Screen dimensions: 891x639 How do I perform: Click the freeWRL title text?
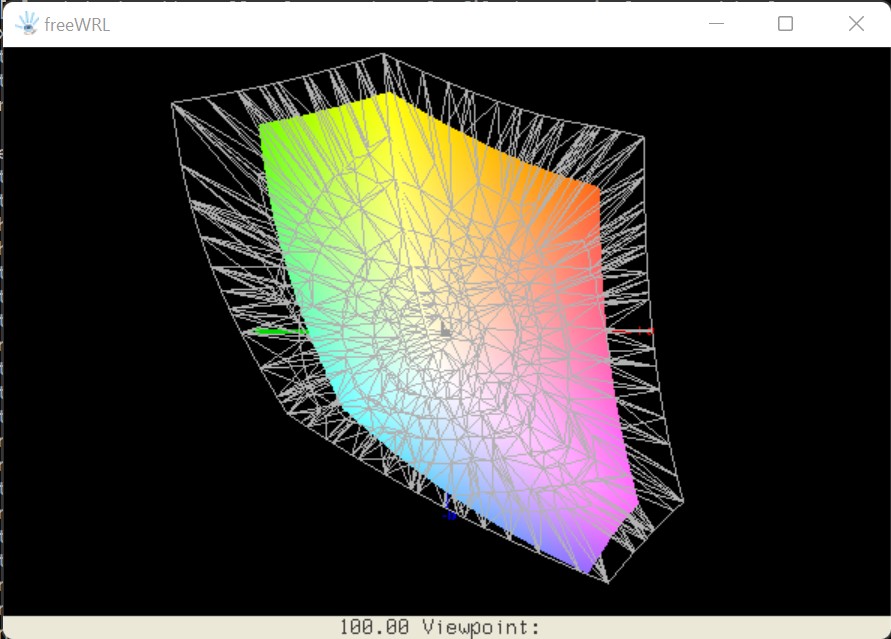77,25
